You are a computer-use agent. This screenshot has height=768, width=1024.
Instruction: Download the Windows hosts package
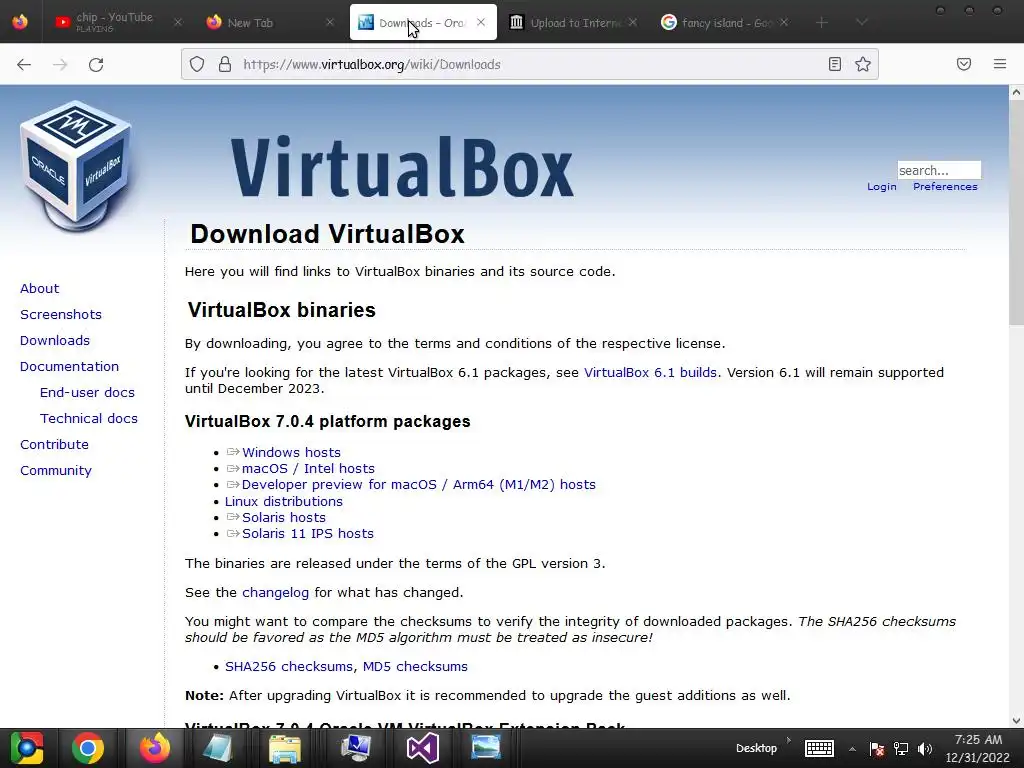coord(291,453)
